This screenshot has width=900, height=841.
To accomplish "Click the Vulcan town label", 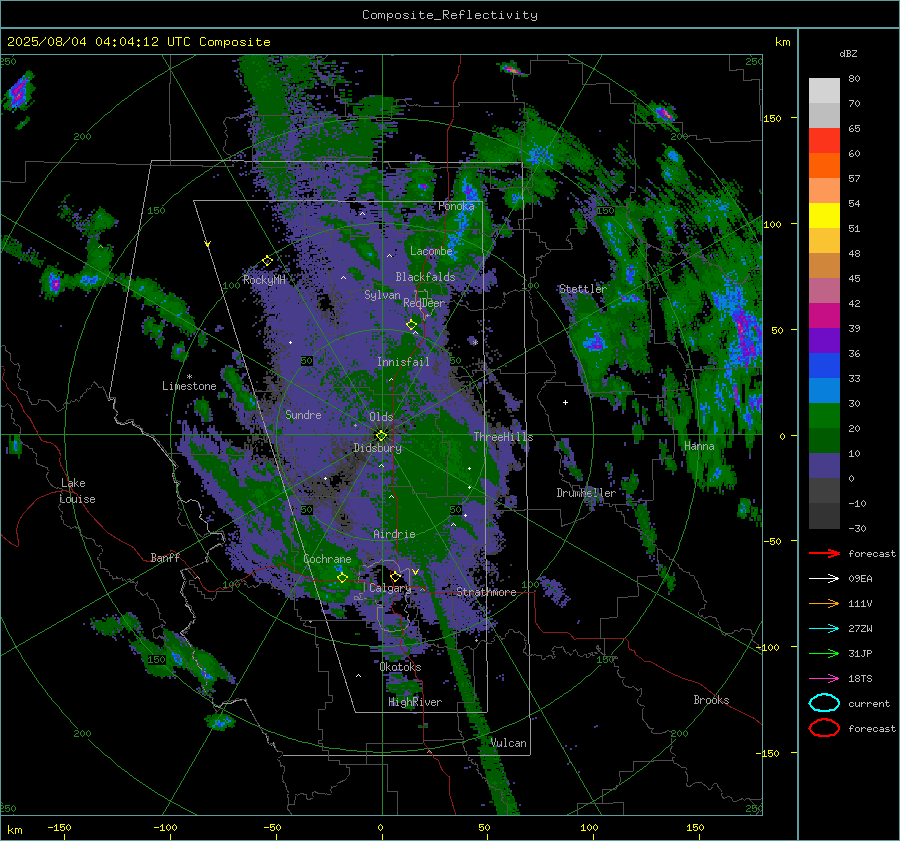I will (x=509, y=743).
